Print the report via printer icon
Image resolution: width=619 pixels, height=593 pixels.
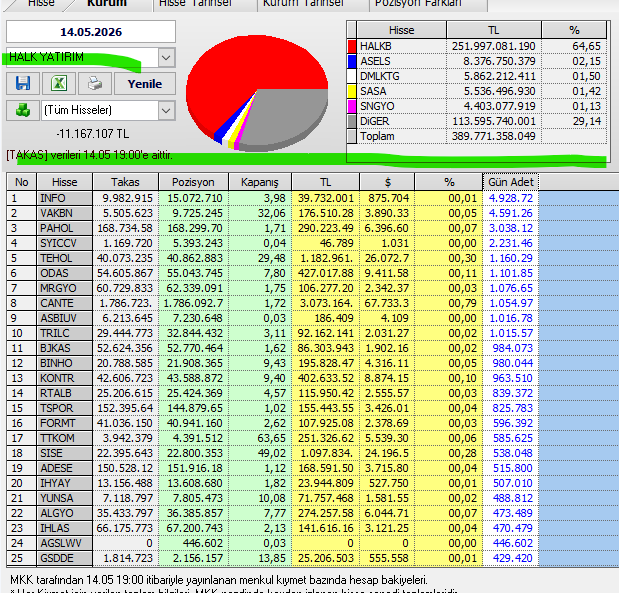tap(95, 83)
